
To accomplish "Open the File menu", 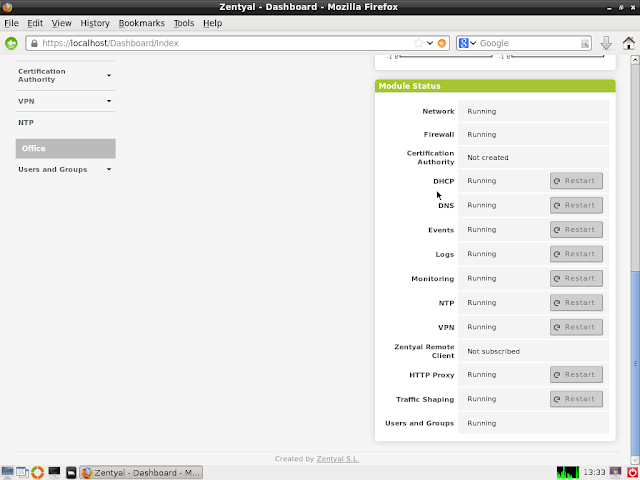I will [x=11, y=23].
